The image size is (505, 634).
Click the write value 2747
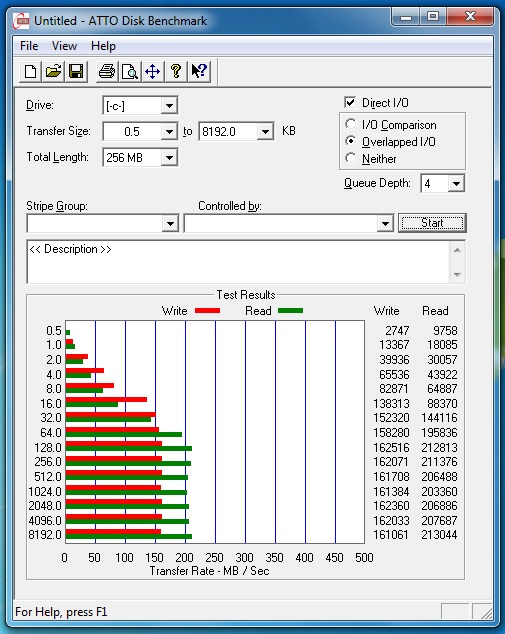click(x=397, y=331)
